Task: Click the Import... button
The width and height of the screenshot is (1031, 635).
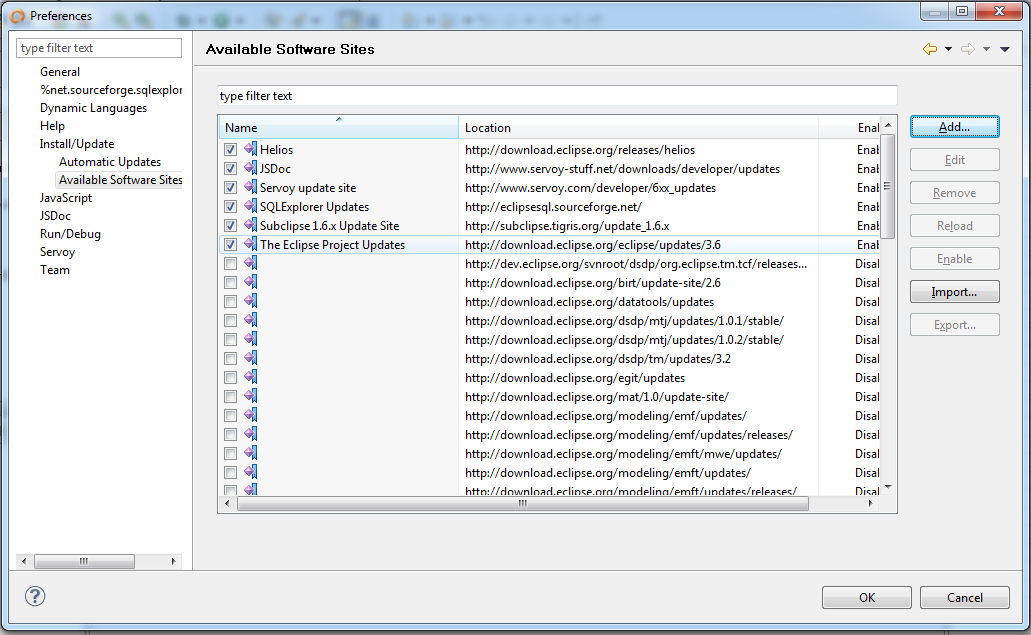Action: click(955, 292)
